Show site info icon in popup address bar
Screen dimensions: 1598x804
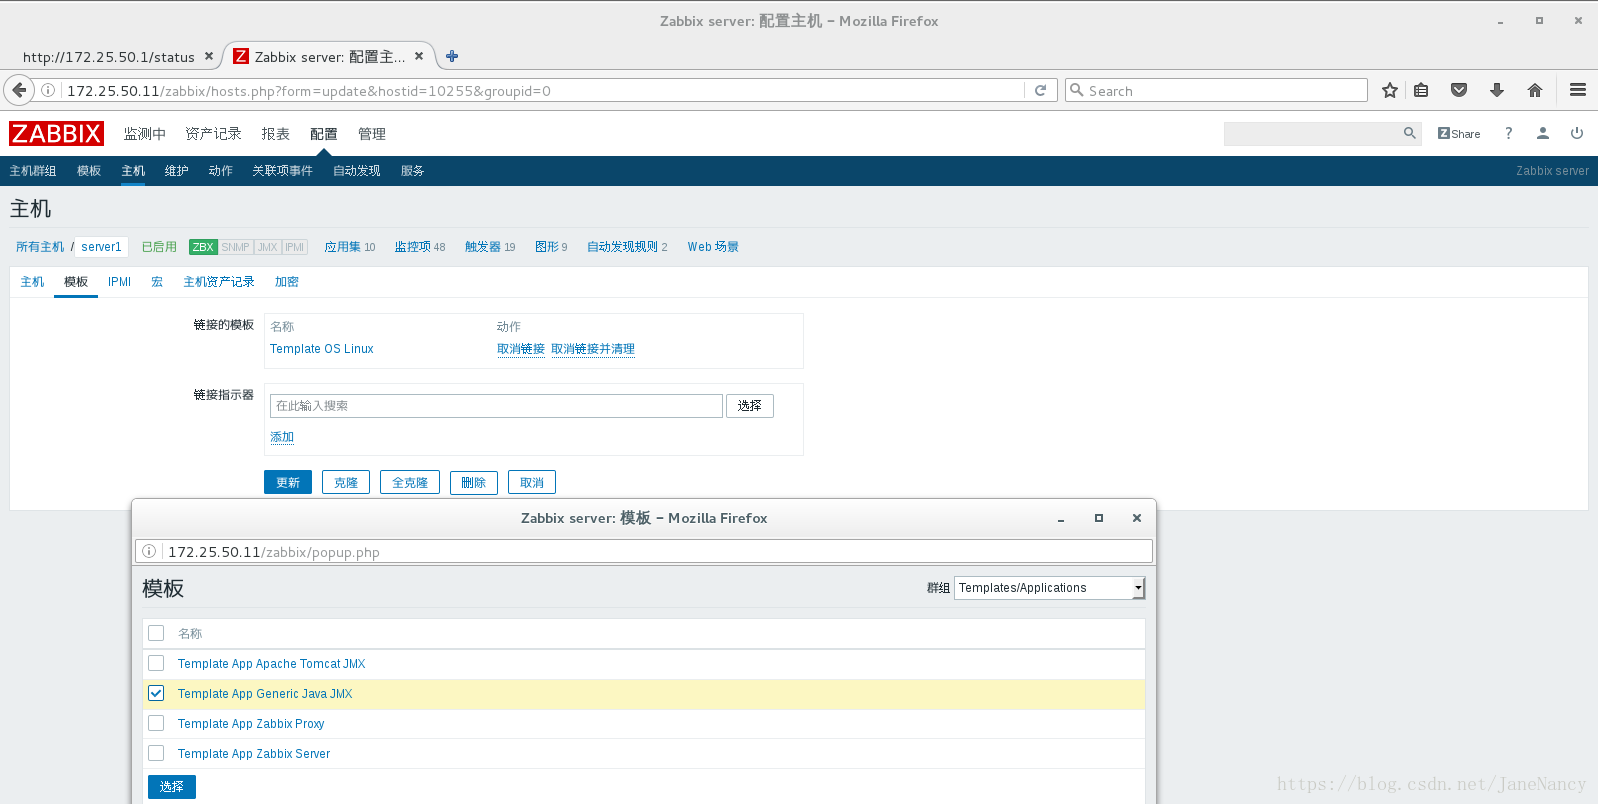pos(149,551)
